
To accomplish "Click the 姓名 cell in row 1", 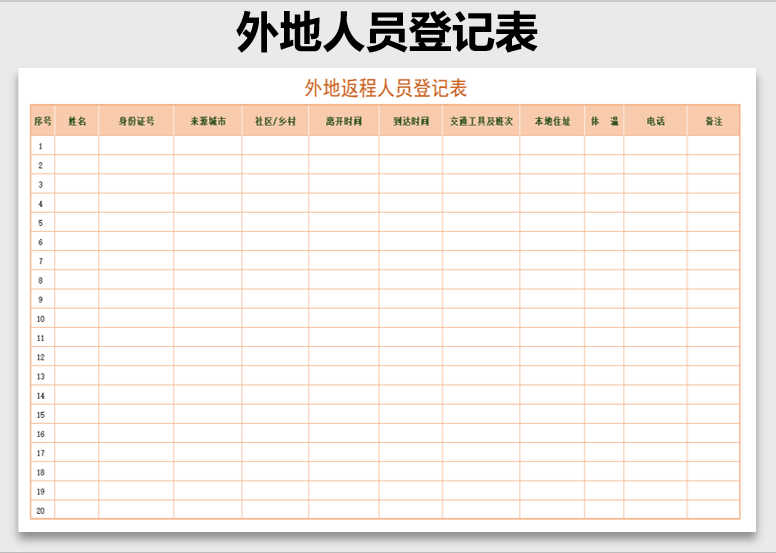I will coord(77,146).
